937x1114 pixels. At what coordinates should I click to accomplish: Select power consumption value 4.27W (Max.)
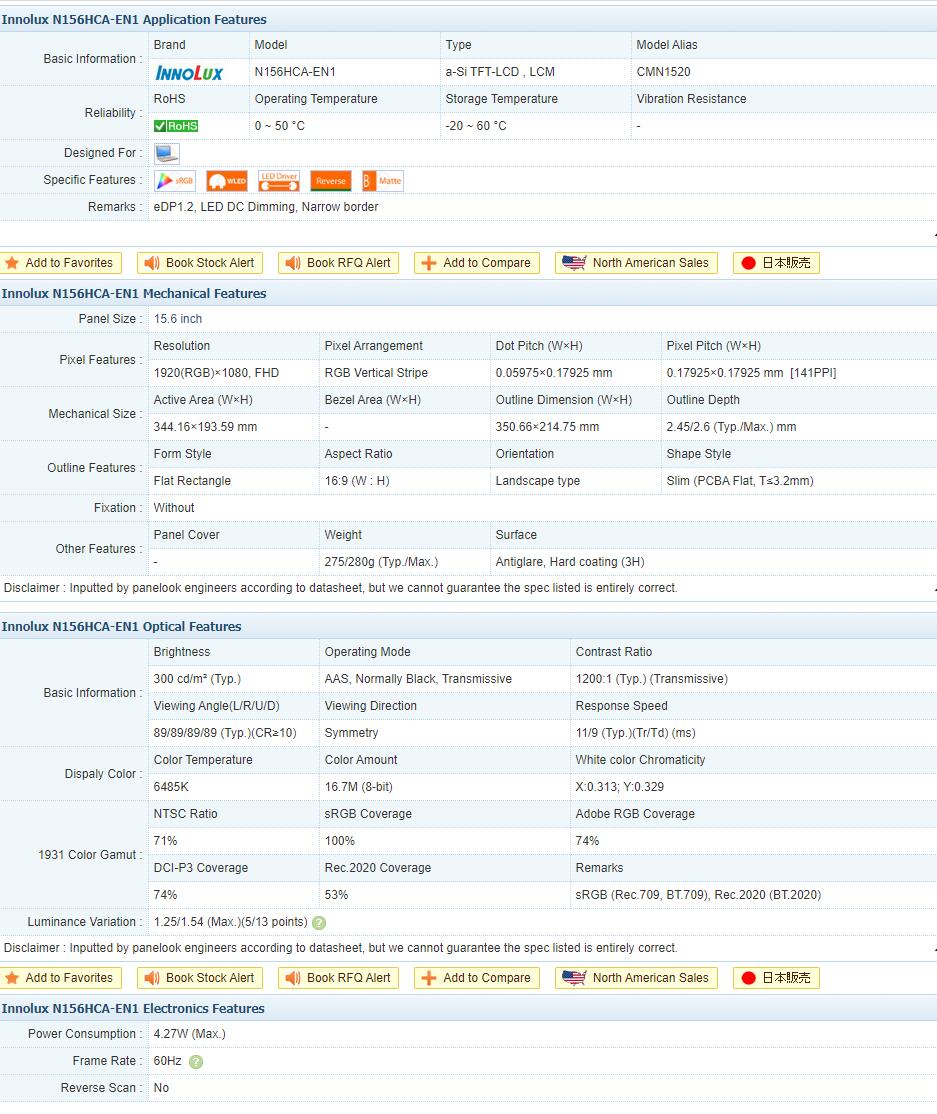click(x=190, y=1034)
